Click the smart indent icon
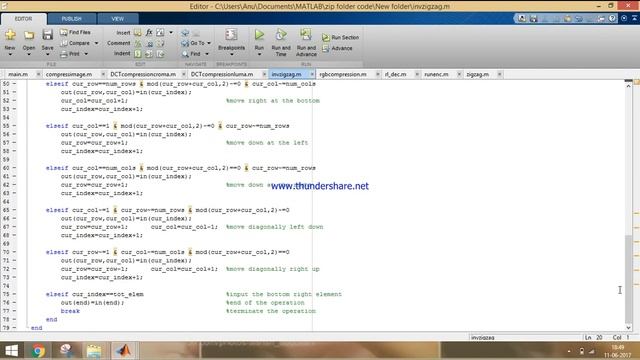This screenshot has width=640, height=360. [x=138, y=54]
